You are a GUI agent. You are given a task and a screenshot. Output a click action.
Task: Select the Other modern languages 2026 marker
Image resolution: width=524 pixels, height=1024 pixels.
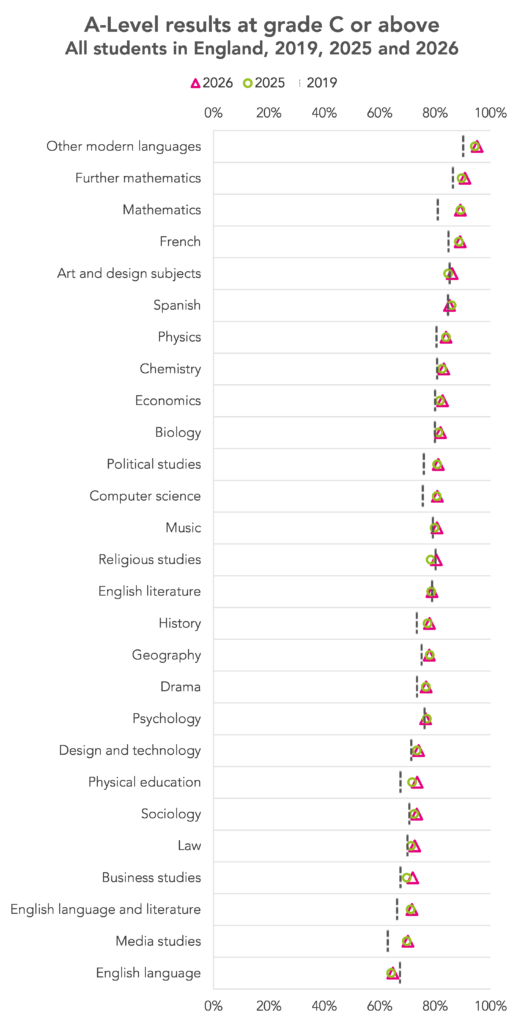pos(477,146)
